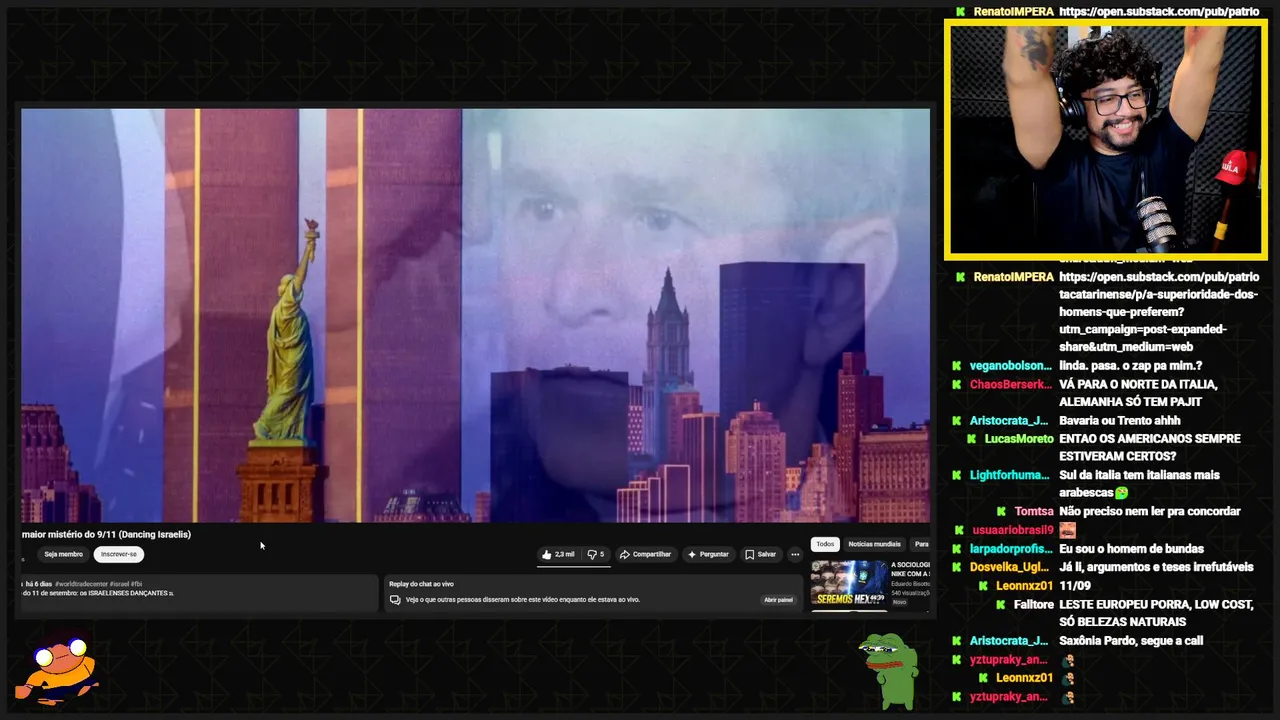Select the partially shown Para filter chip

point(921,544)
